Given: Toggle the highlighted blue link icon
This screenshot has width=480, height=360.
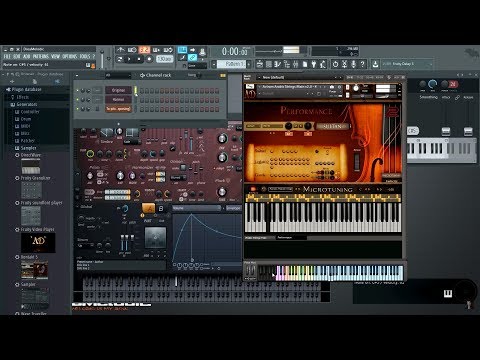Looking at the screenshot, I should (192, 58).
